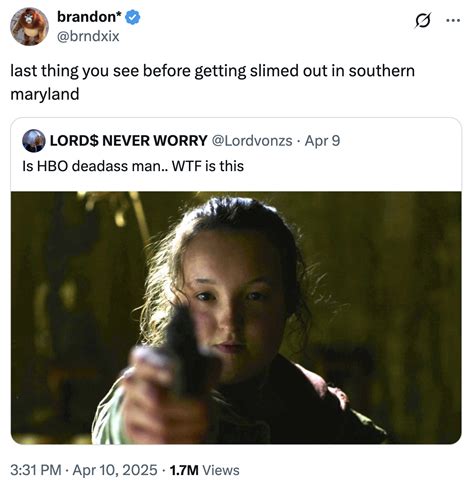Open the Apr 10, 2025 date link
This screenshot has width=474, height=490.
[x=115, y=470]
